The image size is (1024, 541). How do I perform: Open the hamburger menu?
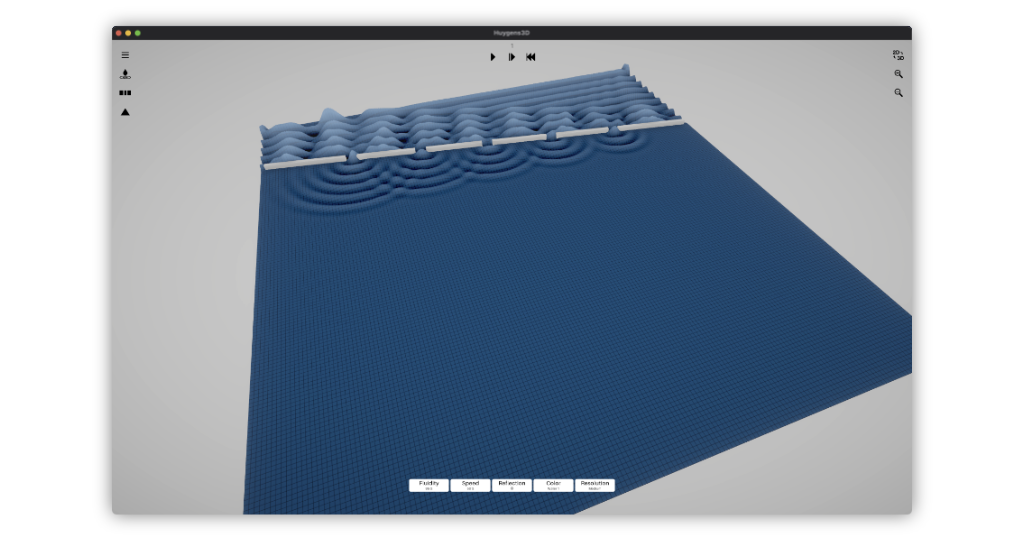(125, 55)
